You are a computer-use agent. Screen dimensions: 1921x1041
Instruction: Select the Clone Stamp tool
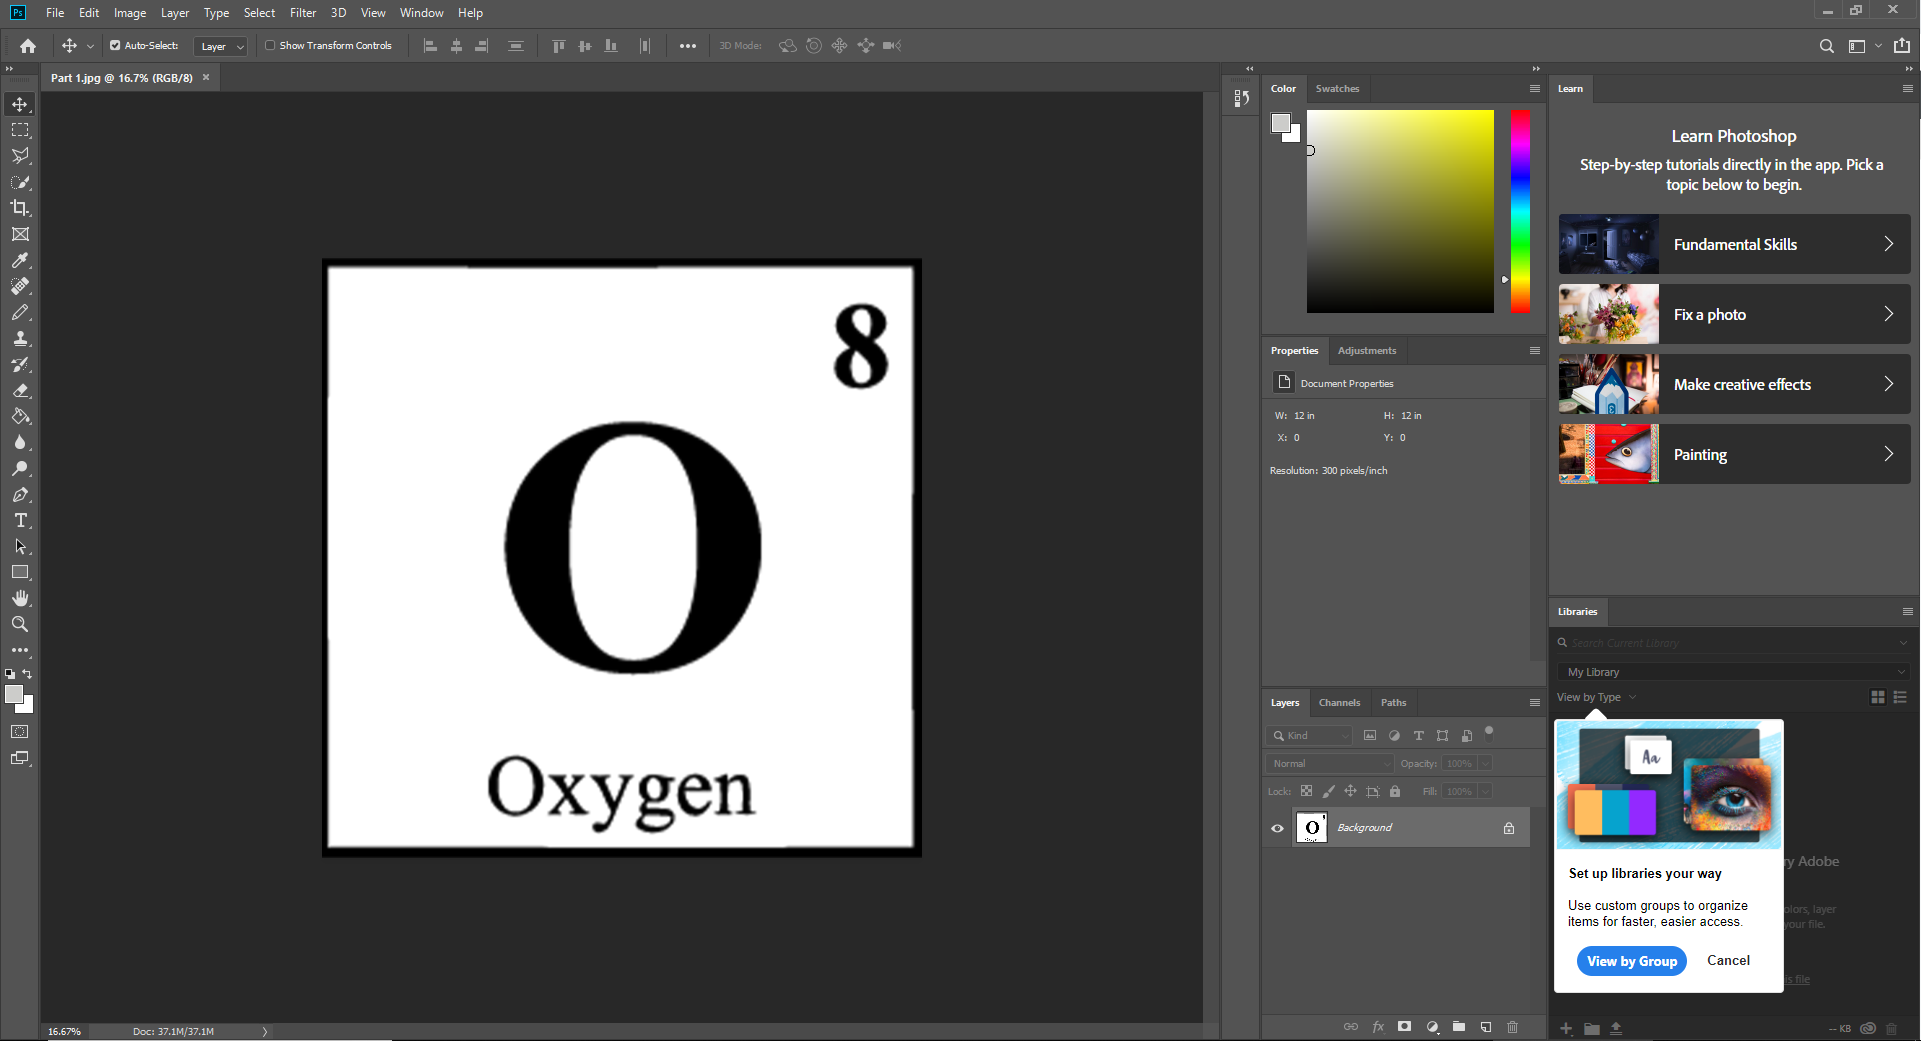tap(20, 338)
